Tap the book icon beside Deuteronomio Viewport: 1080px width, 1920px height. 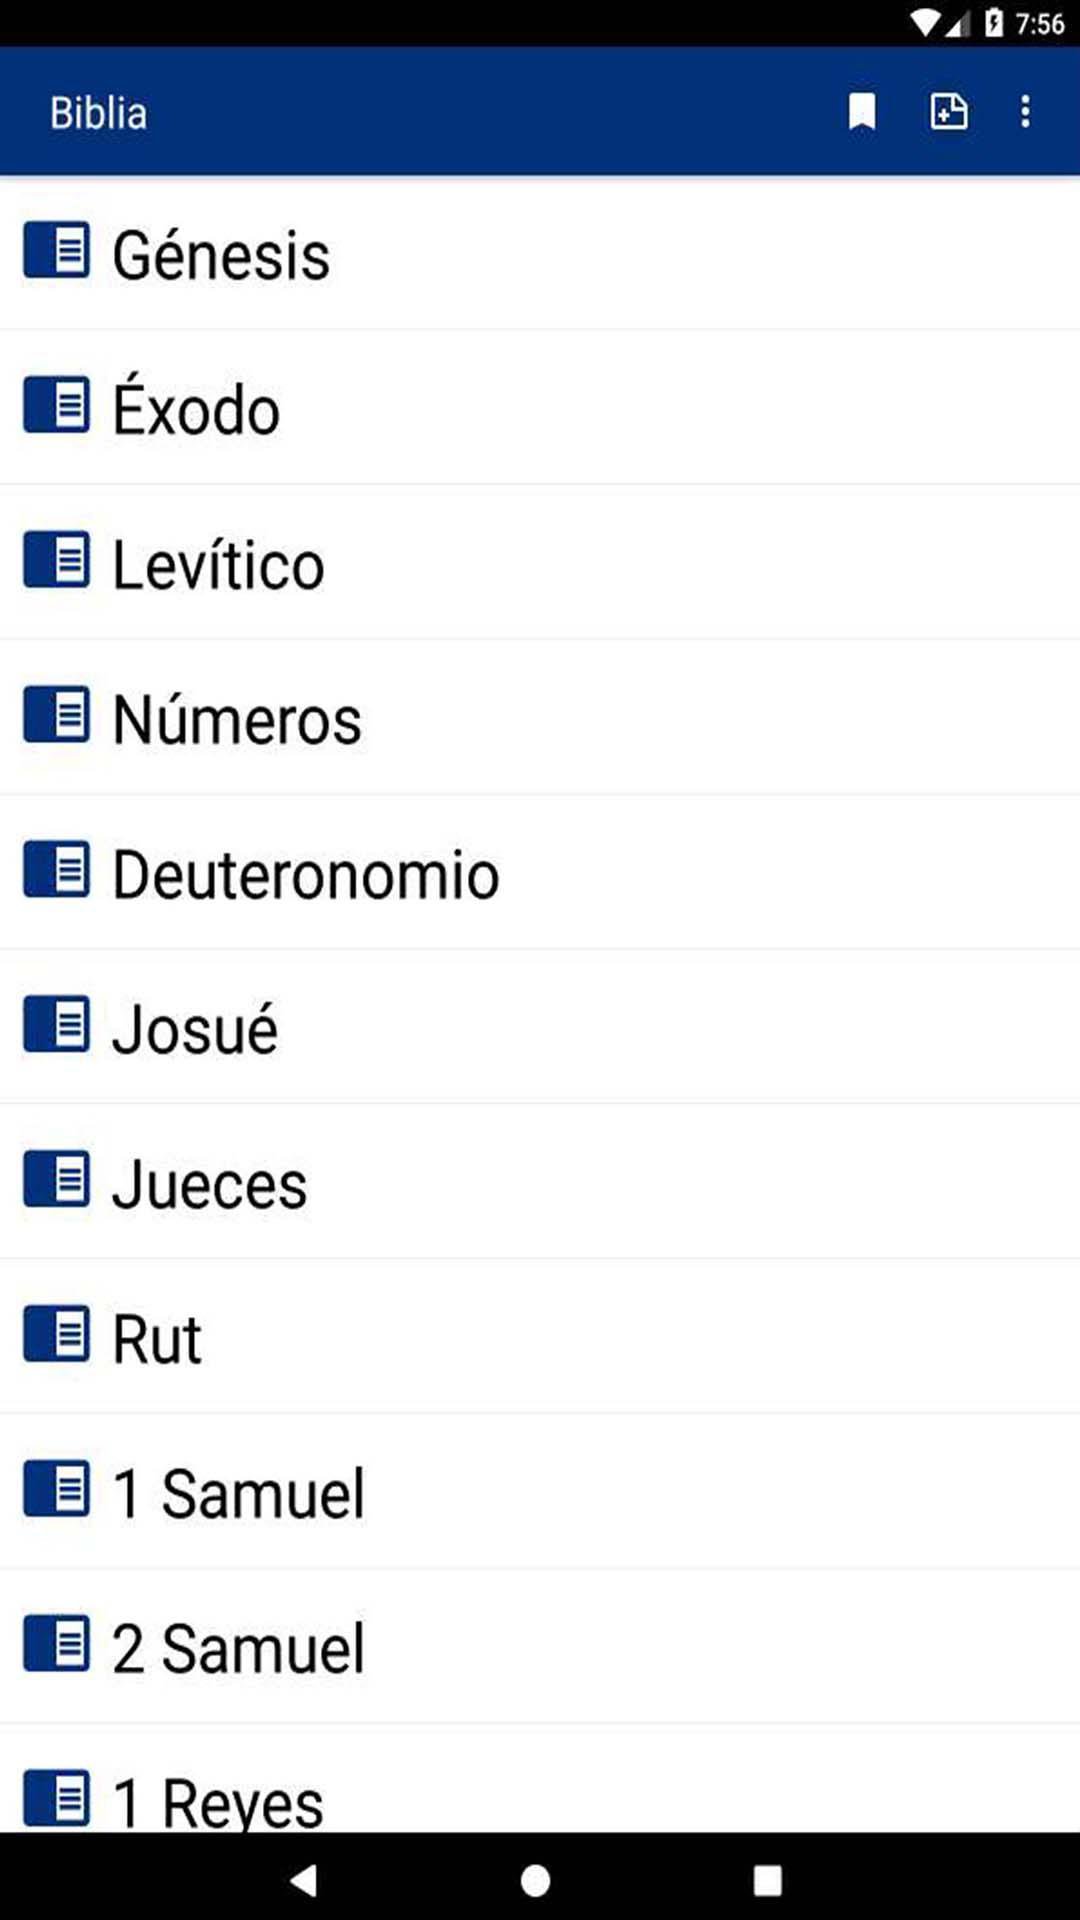pyautogui.click(x=57, y=870)
